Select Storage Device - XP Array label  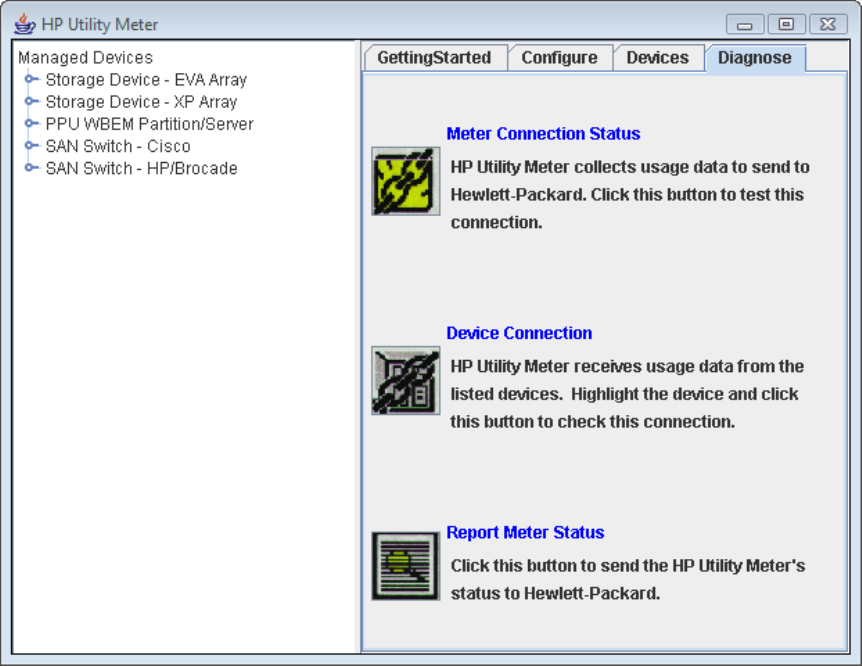point(141,102)
